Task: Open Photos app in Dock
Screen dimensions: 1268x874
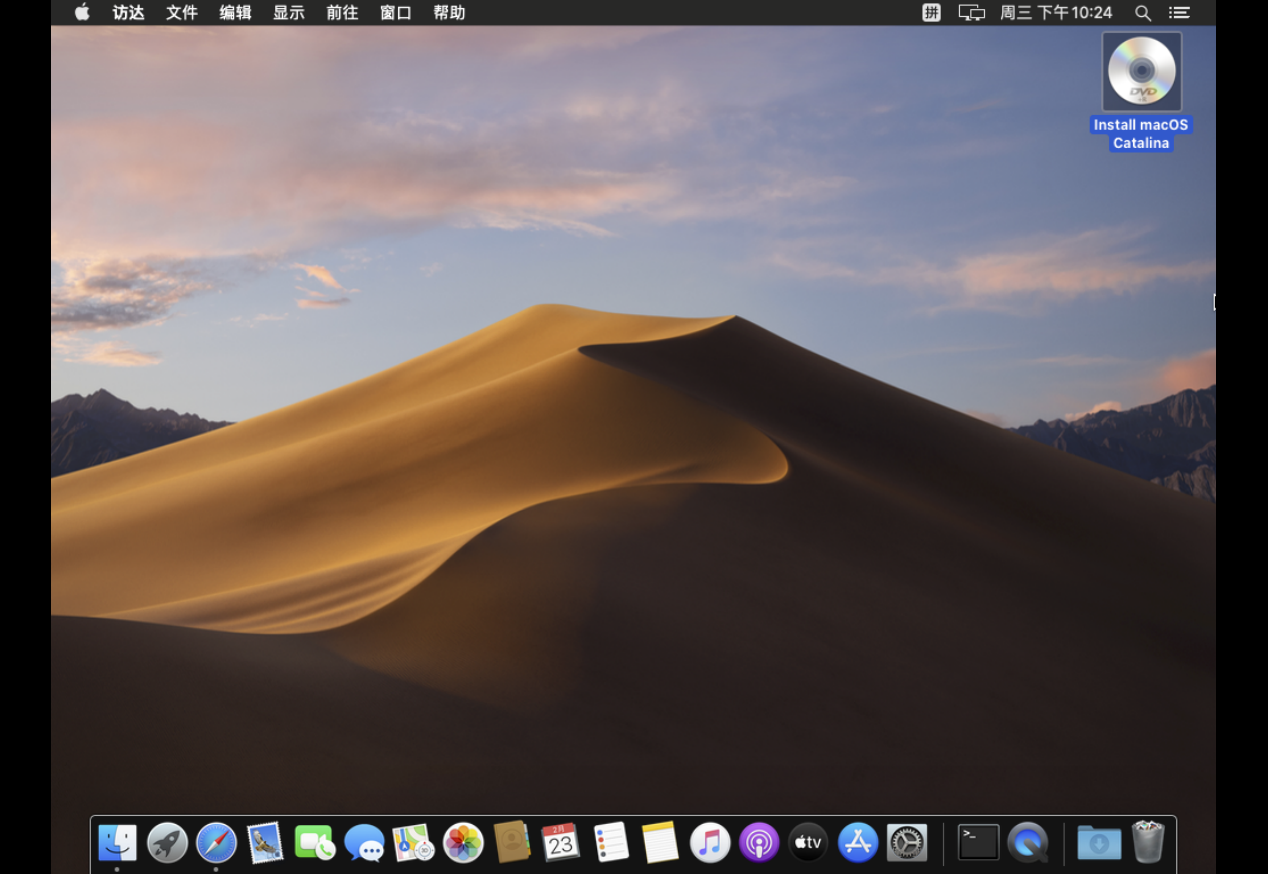Action: pyautogui.click(x=463, y=843)
